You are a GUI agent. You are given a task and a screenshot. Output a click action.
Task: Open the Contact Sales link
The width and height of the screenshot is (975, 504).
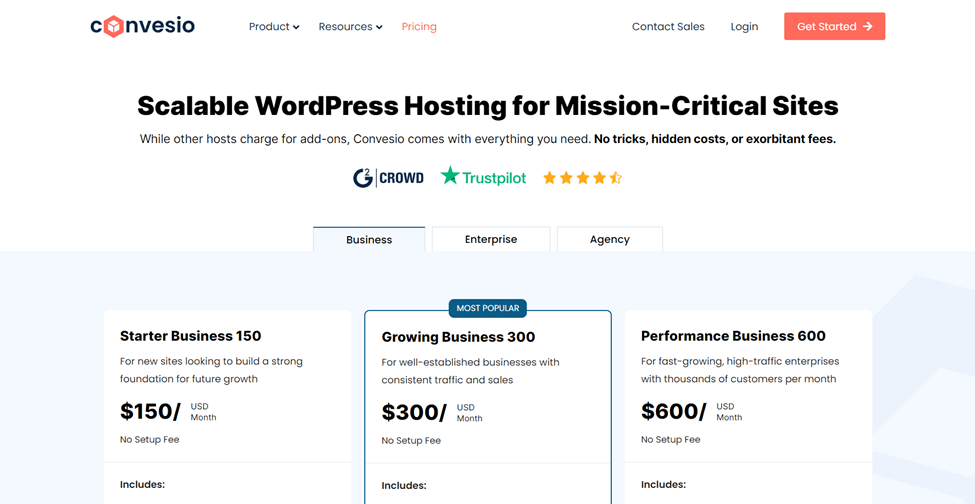(668, 27)
